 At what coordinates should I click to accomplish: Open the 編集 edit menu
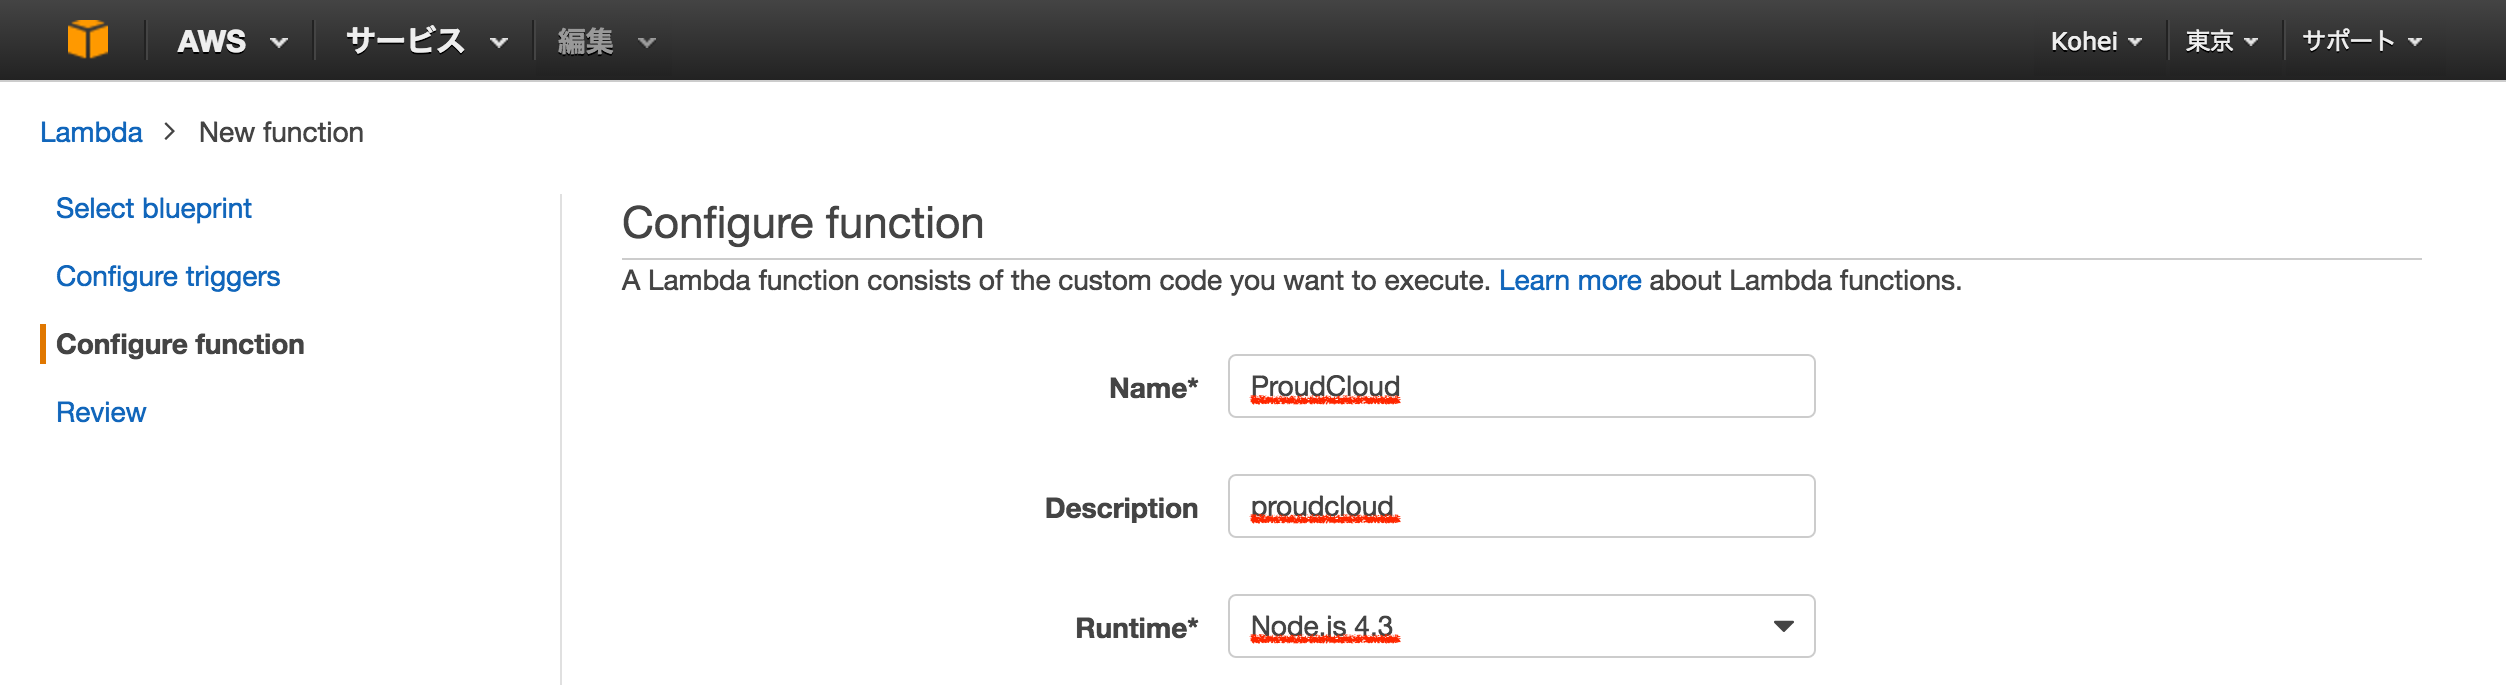pyautogui.click(x=605, y=41)
